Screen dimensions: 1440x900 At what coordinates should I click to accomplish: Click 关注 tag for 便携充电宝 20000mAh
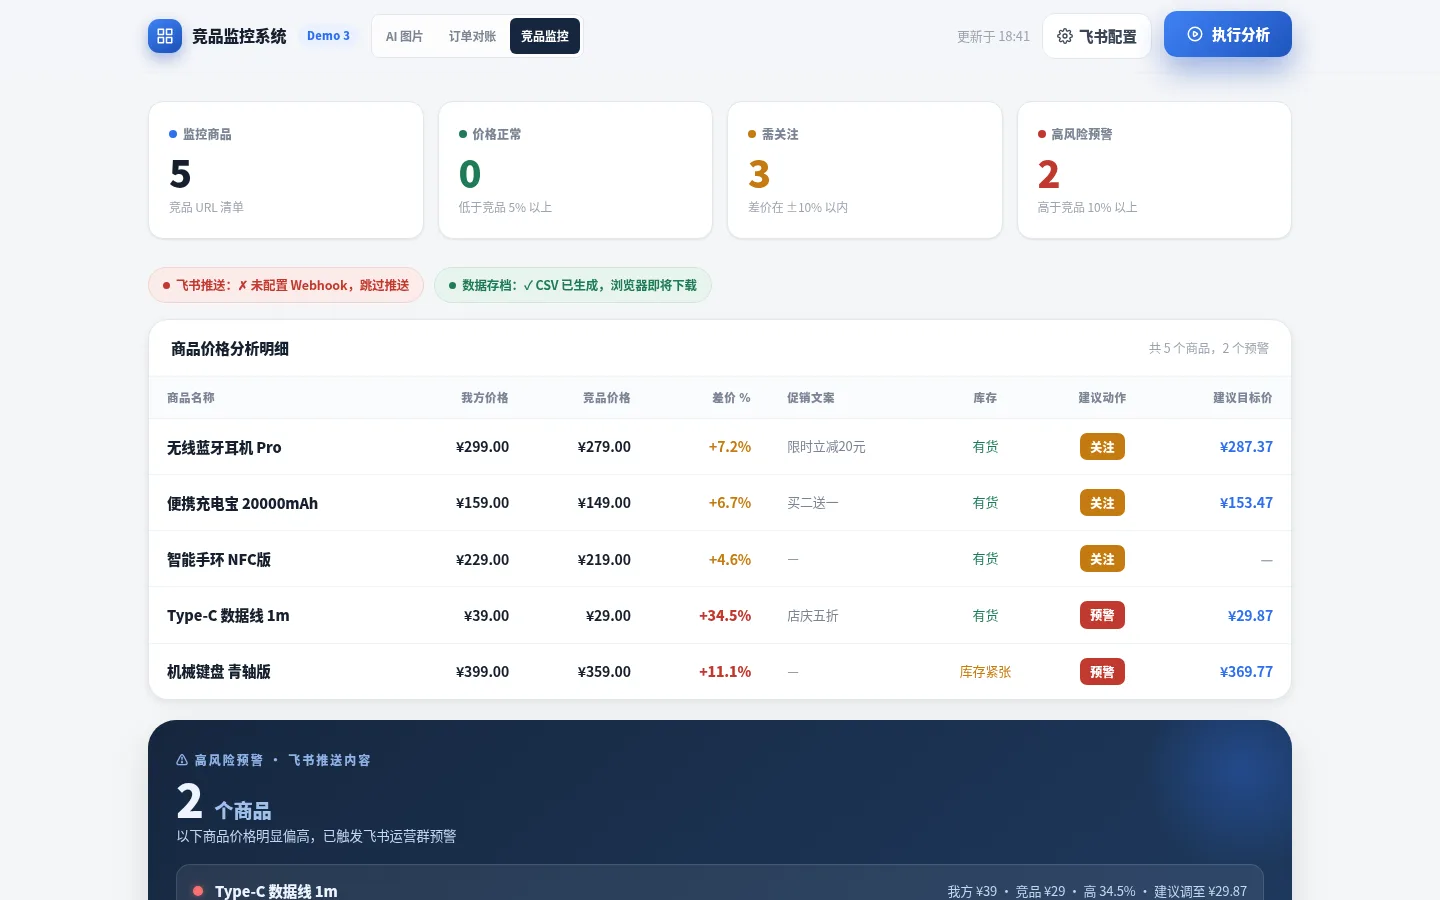pos(1102,503)
